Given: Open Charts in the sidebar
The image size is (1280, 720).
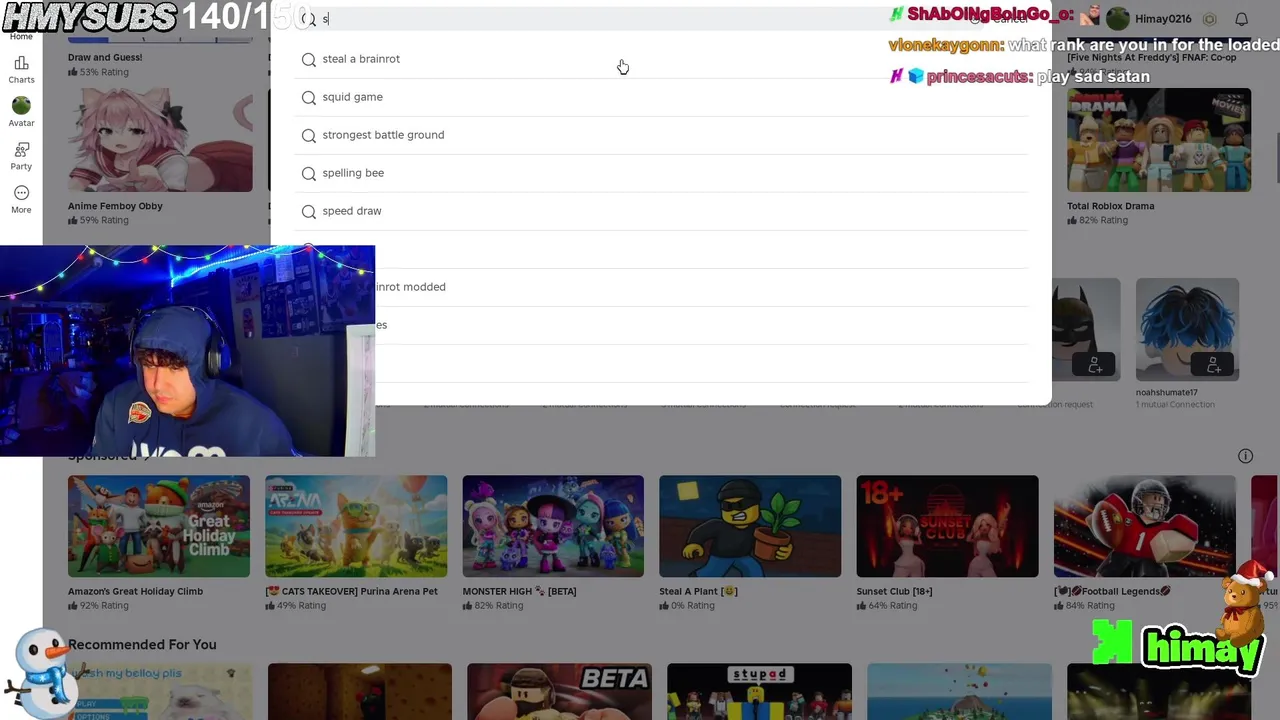Looking at the screenshot, I should [x=21, y=69].
